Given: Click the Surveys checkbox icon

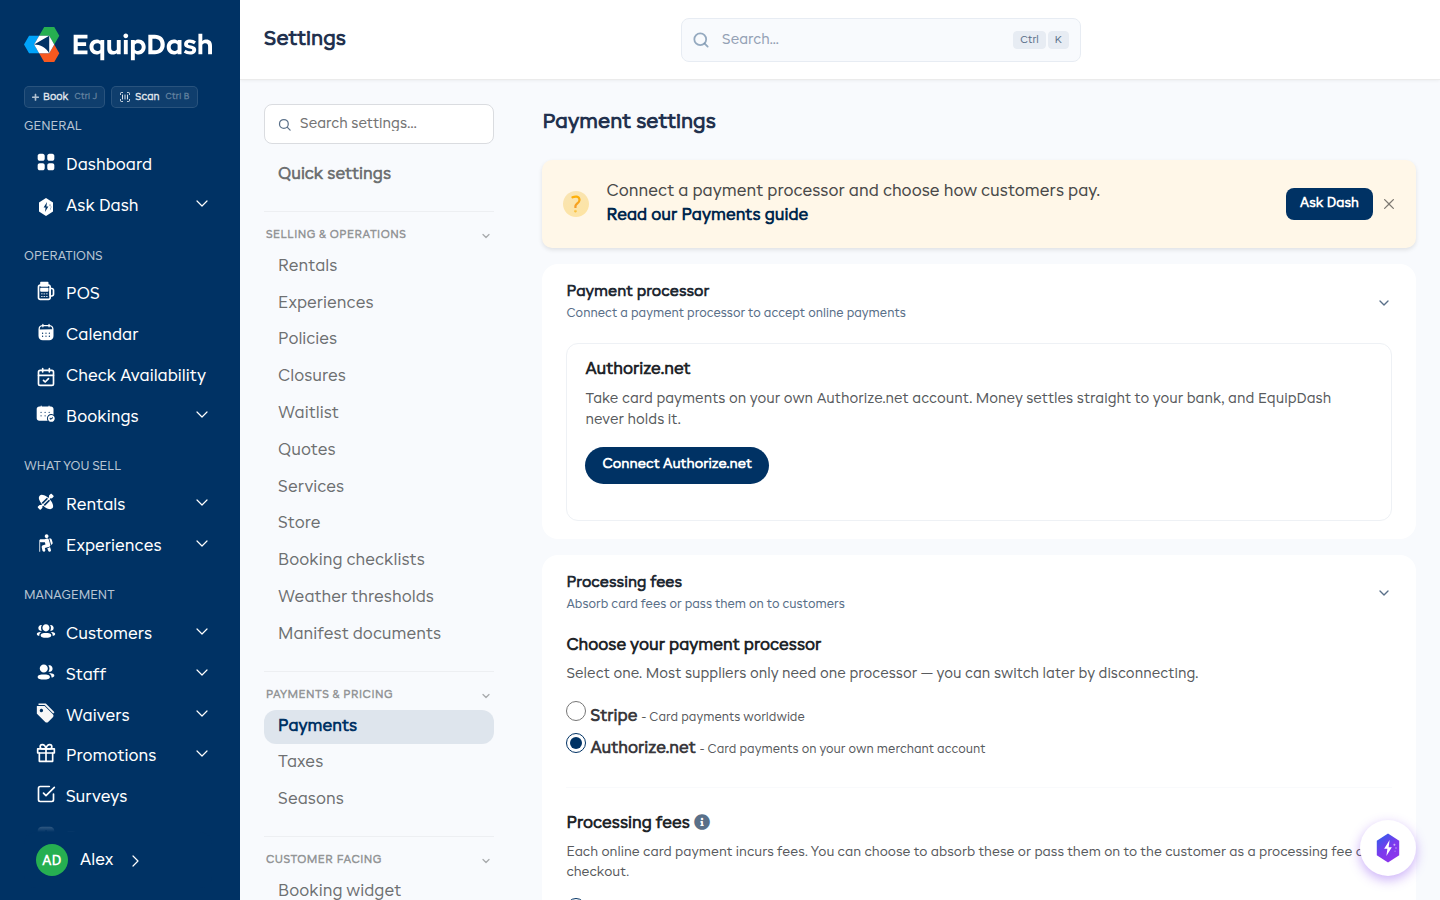Looking at the screenshot, I should (x=46, y=795).
